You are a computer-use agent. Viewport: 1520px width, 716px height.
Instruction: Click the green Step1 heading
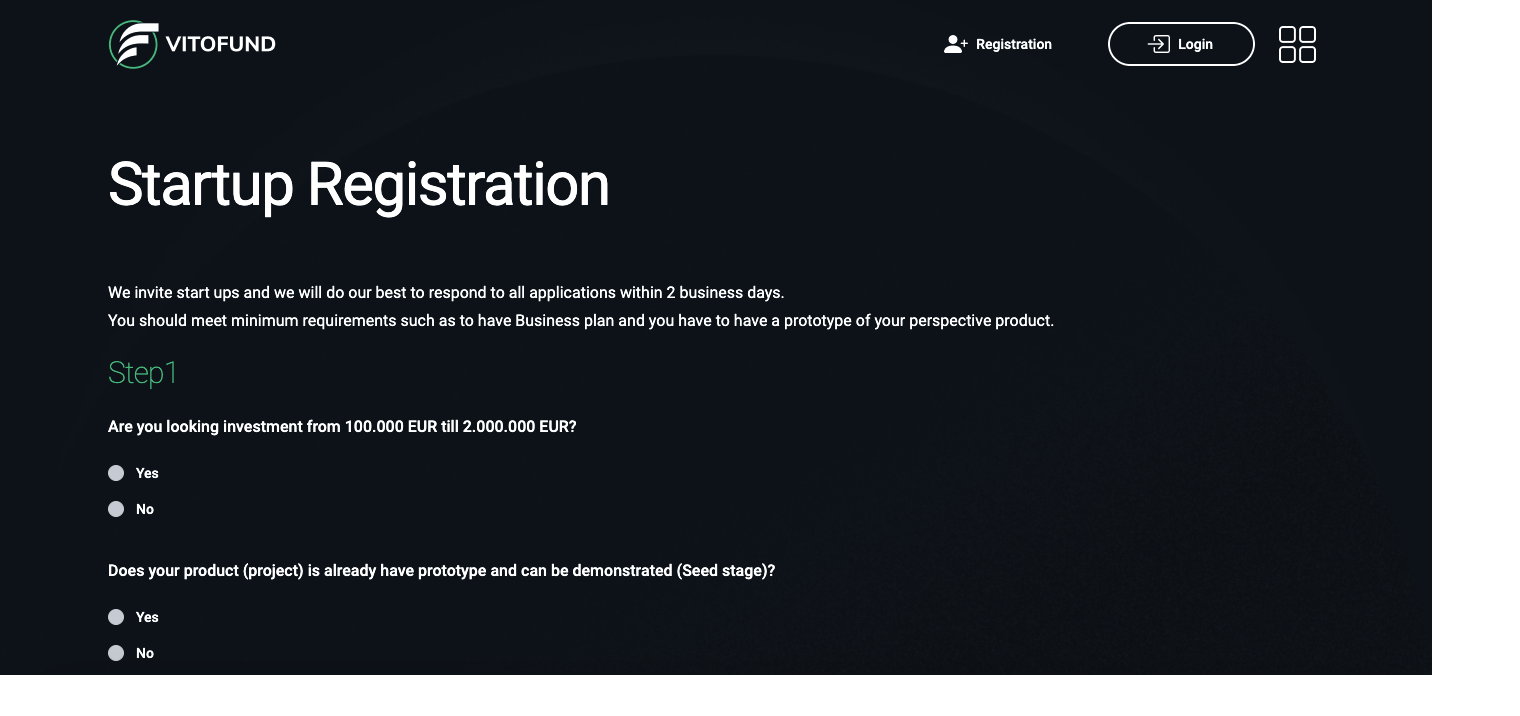click(x=142, y=373)
